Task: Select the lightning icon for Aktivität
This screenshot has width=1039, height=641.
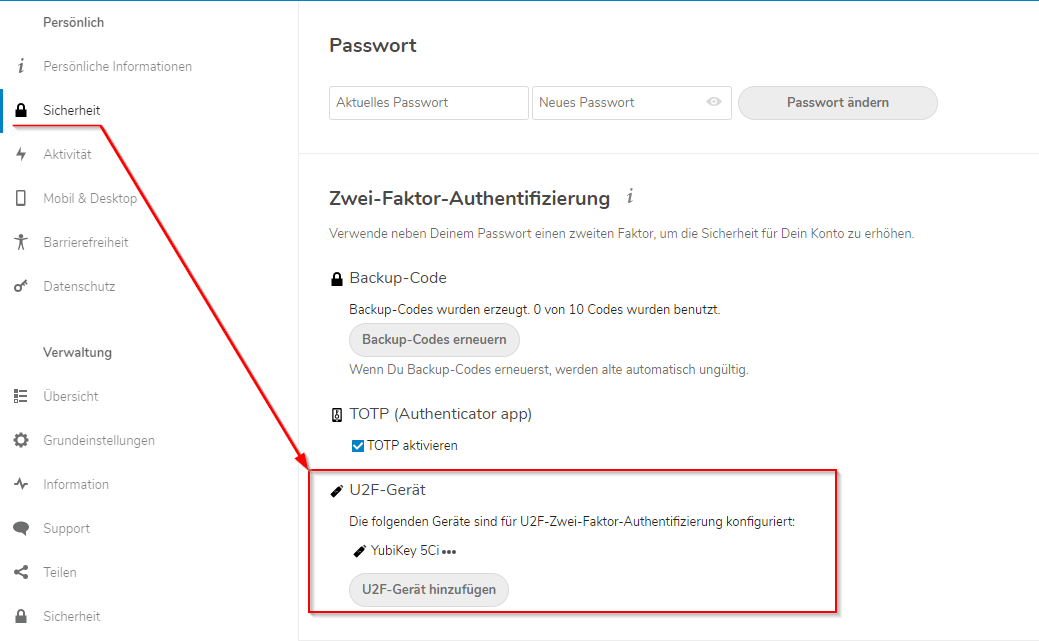Action: tap(20, 154)
